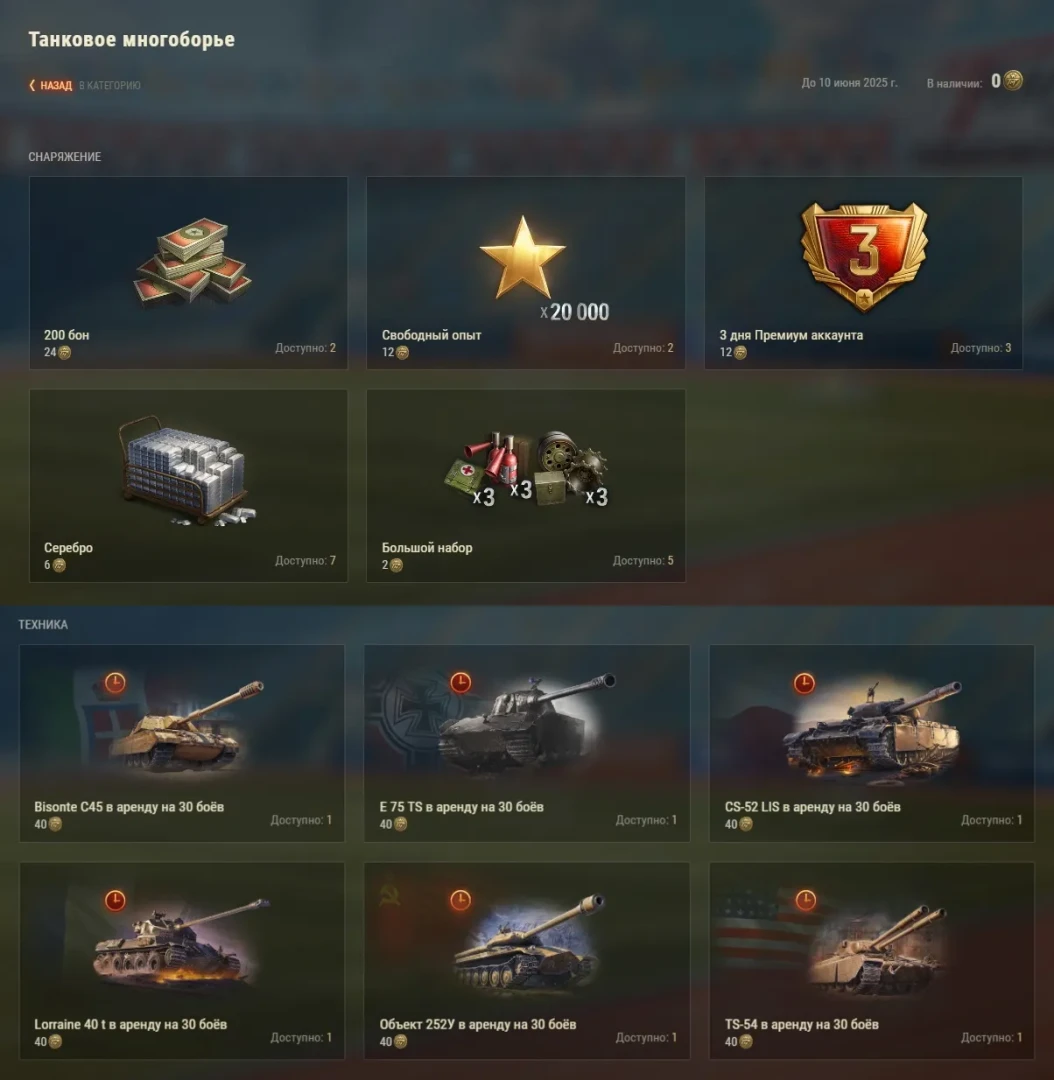Click the ТЕХНИКА section header
The width and height of the screenshot is (1054, 1080).
(43, 625)
